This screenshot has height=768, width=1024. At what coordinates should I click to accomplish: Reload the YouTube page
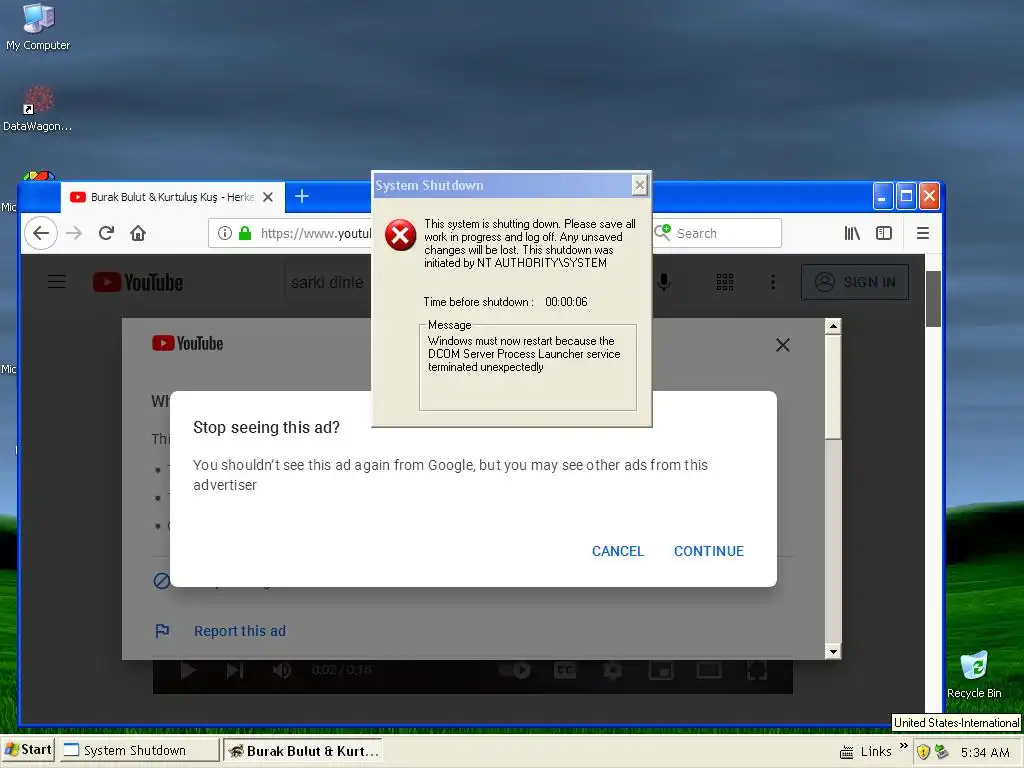coord(106,233)
